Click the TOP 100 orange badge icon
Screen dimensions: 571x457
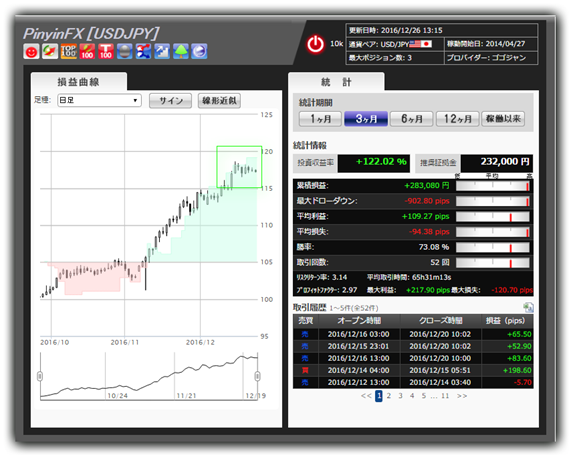pyautogui.click(x=68, y=51)
